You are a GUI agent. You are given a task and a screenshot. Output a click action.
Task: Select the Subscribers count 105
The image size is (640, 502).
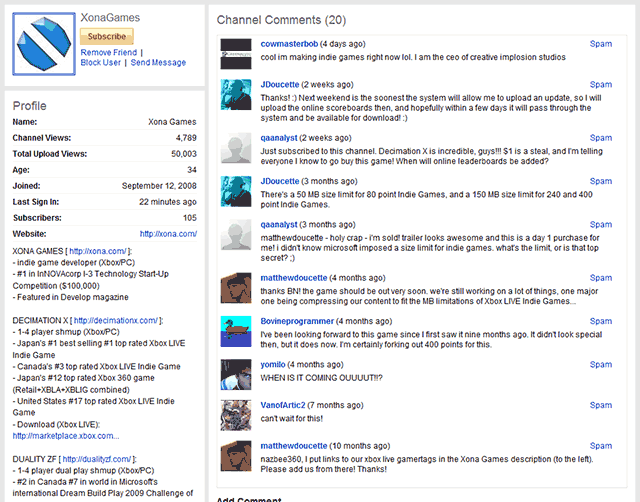190,218
